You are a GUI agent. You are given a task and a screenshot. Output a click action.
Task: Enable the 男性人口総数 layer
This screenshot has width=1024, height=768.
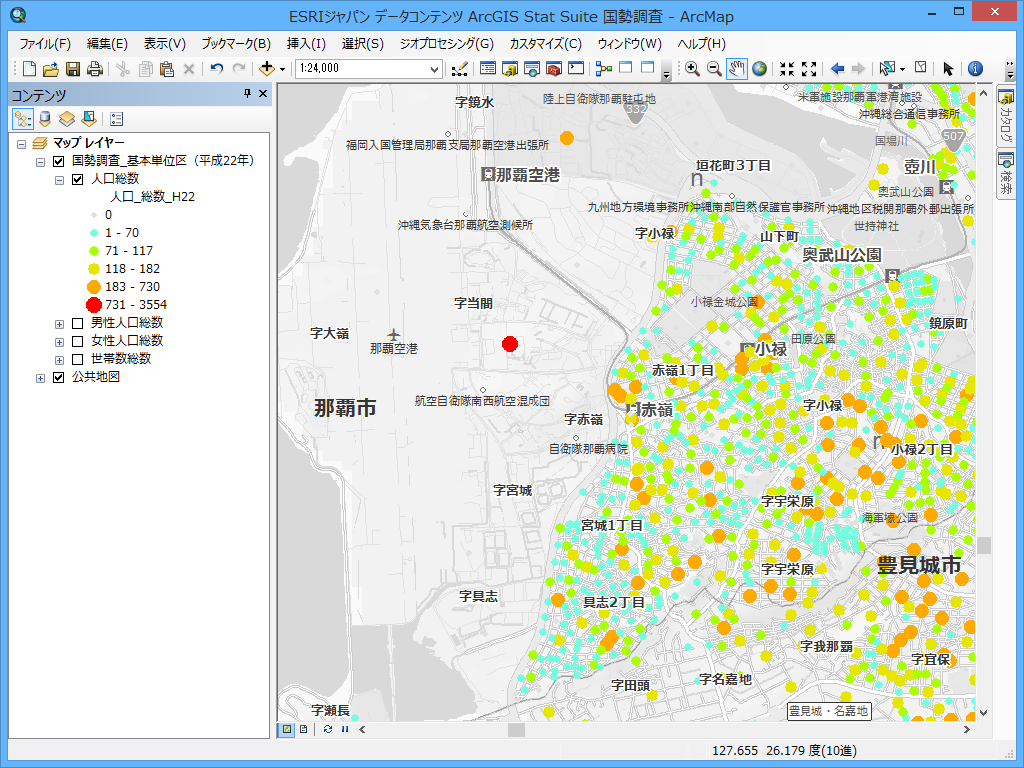78,323
